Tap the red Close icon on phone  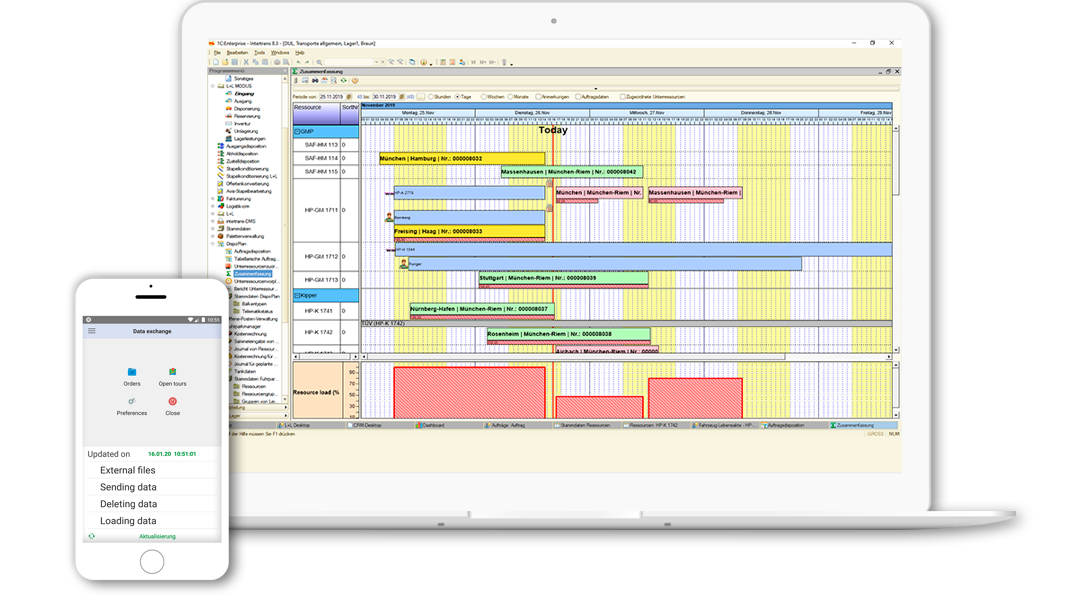(x=172, y=401)
